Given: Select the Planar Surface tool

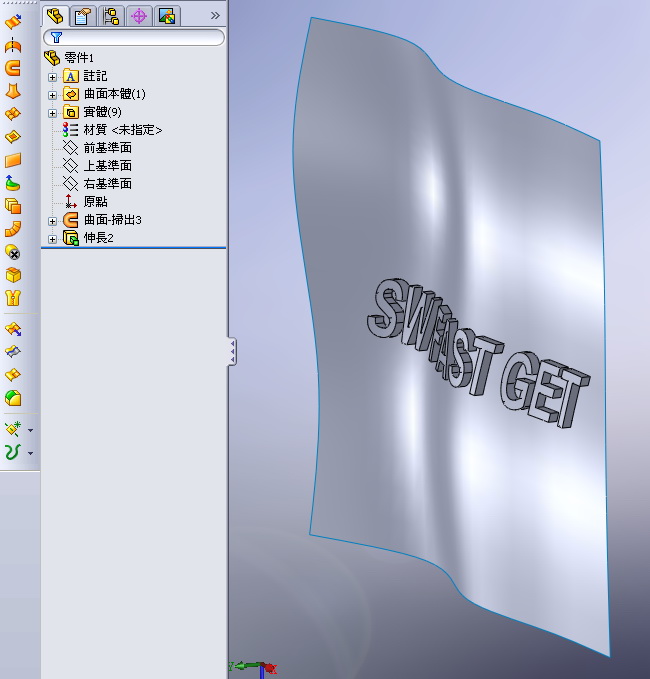Looking at the screenshot, I should click(13, 160).
